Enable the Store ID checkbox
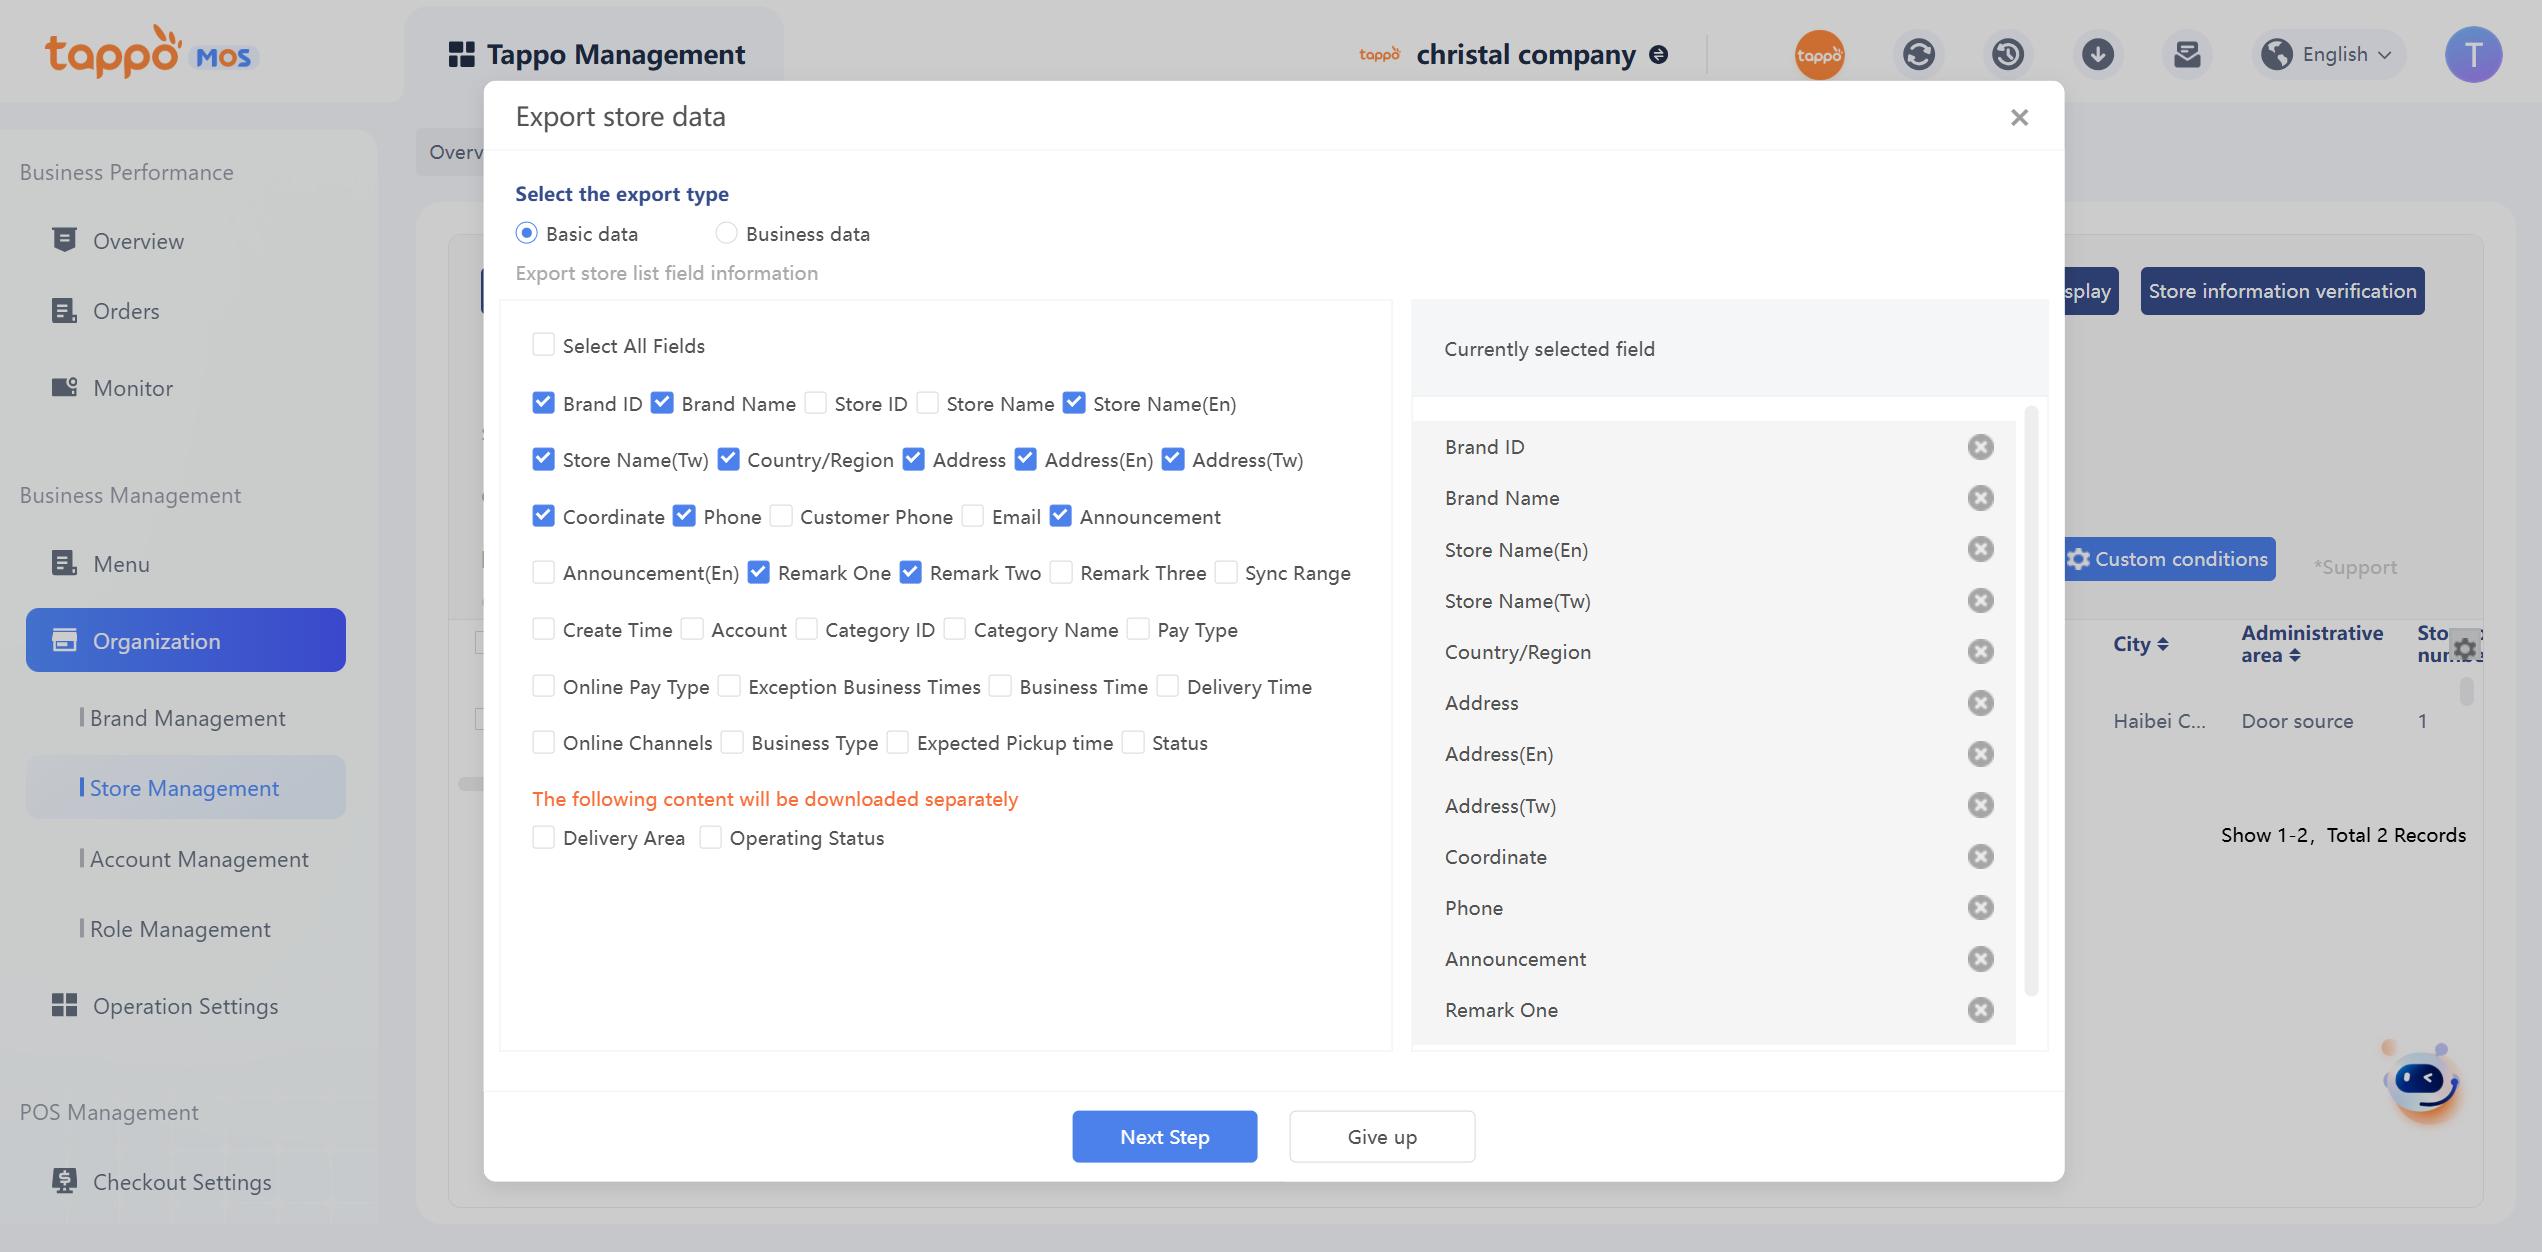Screen dimensions: 2542x1252 [x=816, y=403]
